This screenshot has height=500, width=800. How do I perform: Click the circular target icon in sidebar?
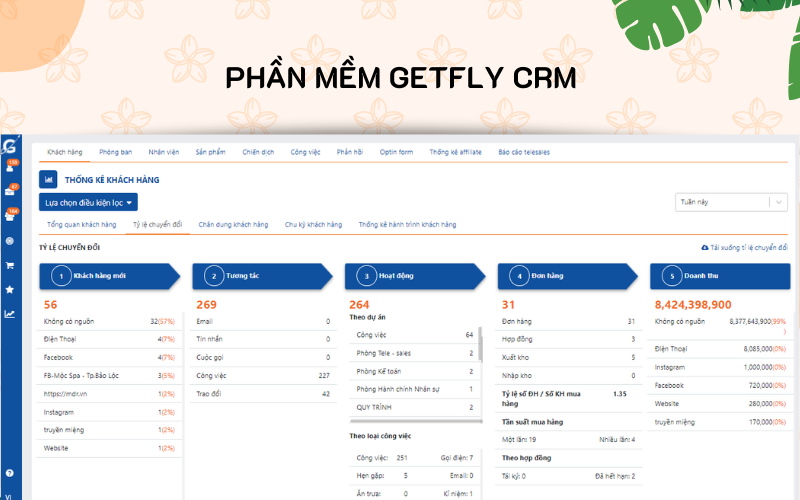[x=10, y=241]
